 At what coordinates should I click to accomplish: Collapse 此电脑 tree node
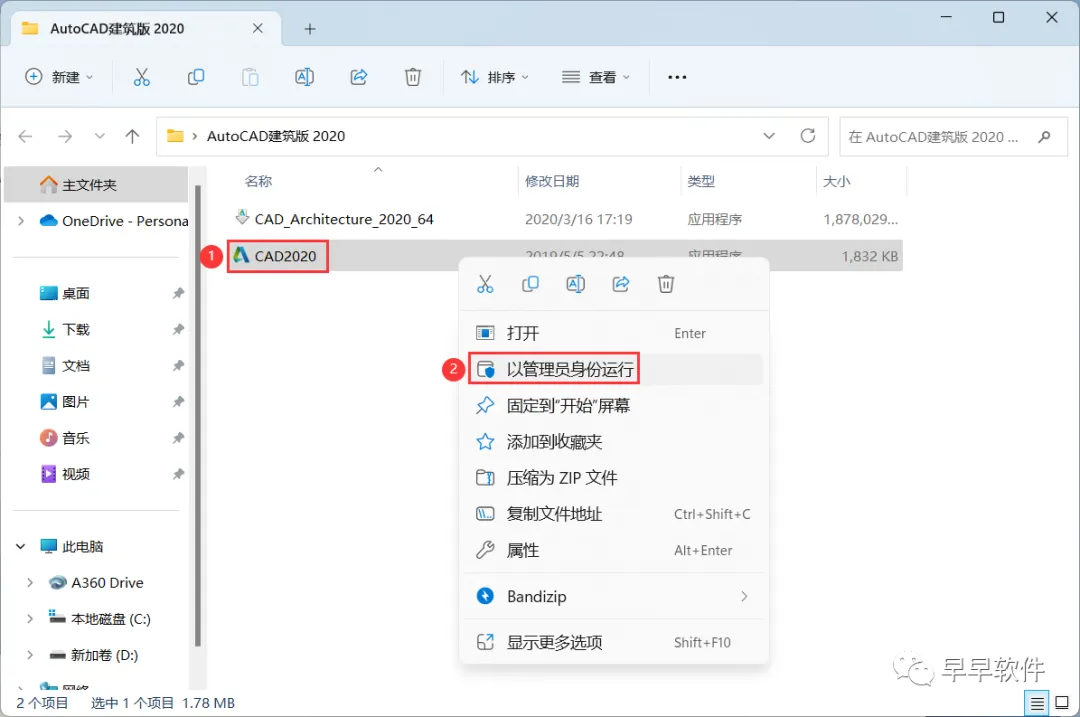click(x=21, y=546)
